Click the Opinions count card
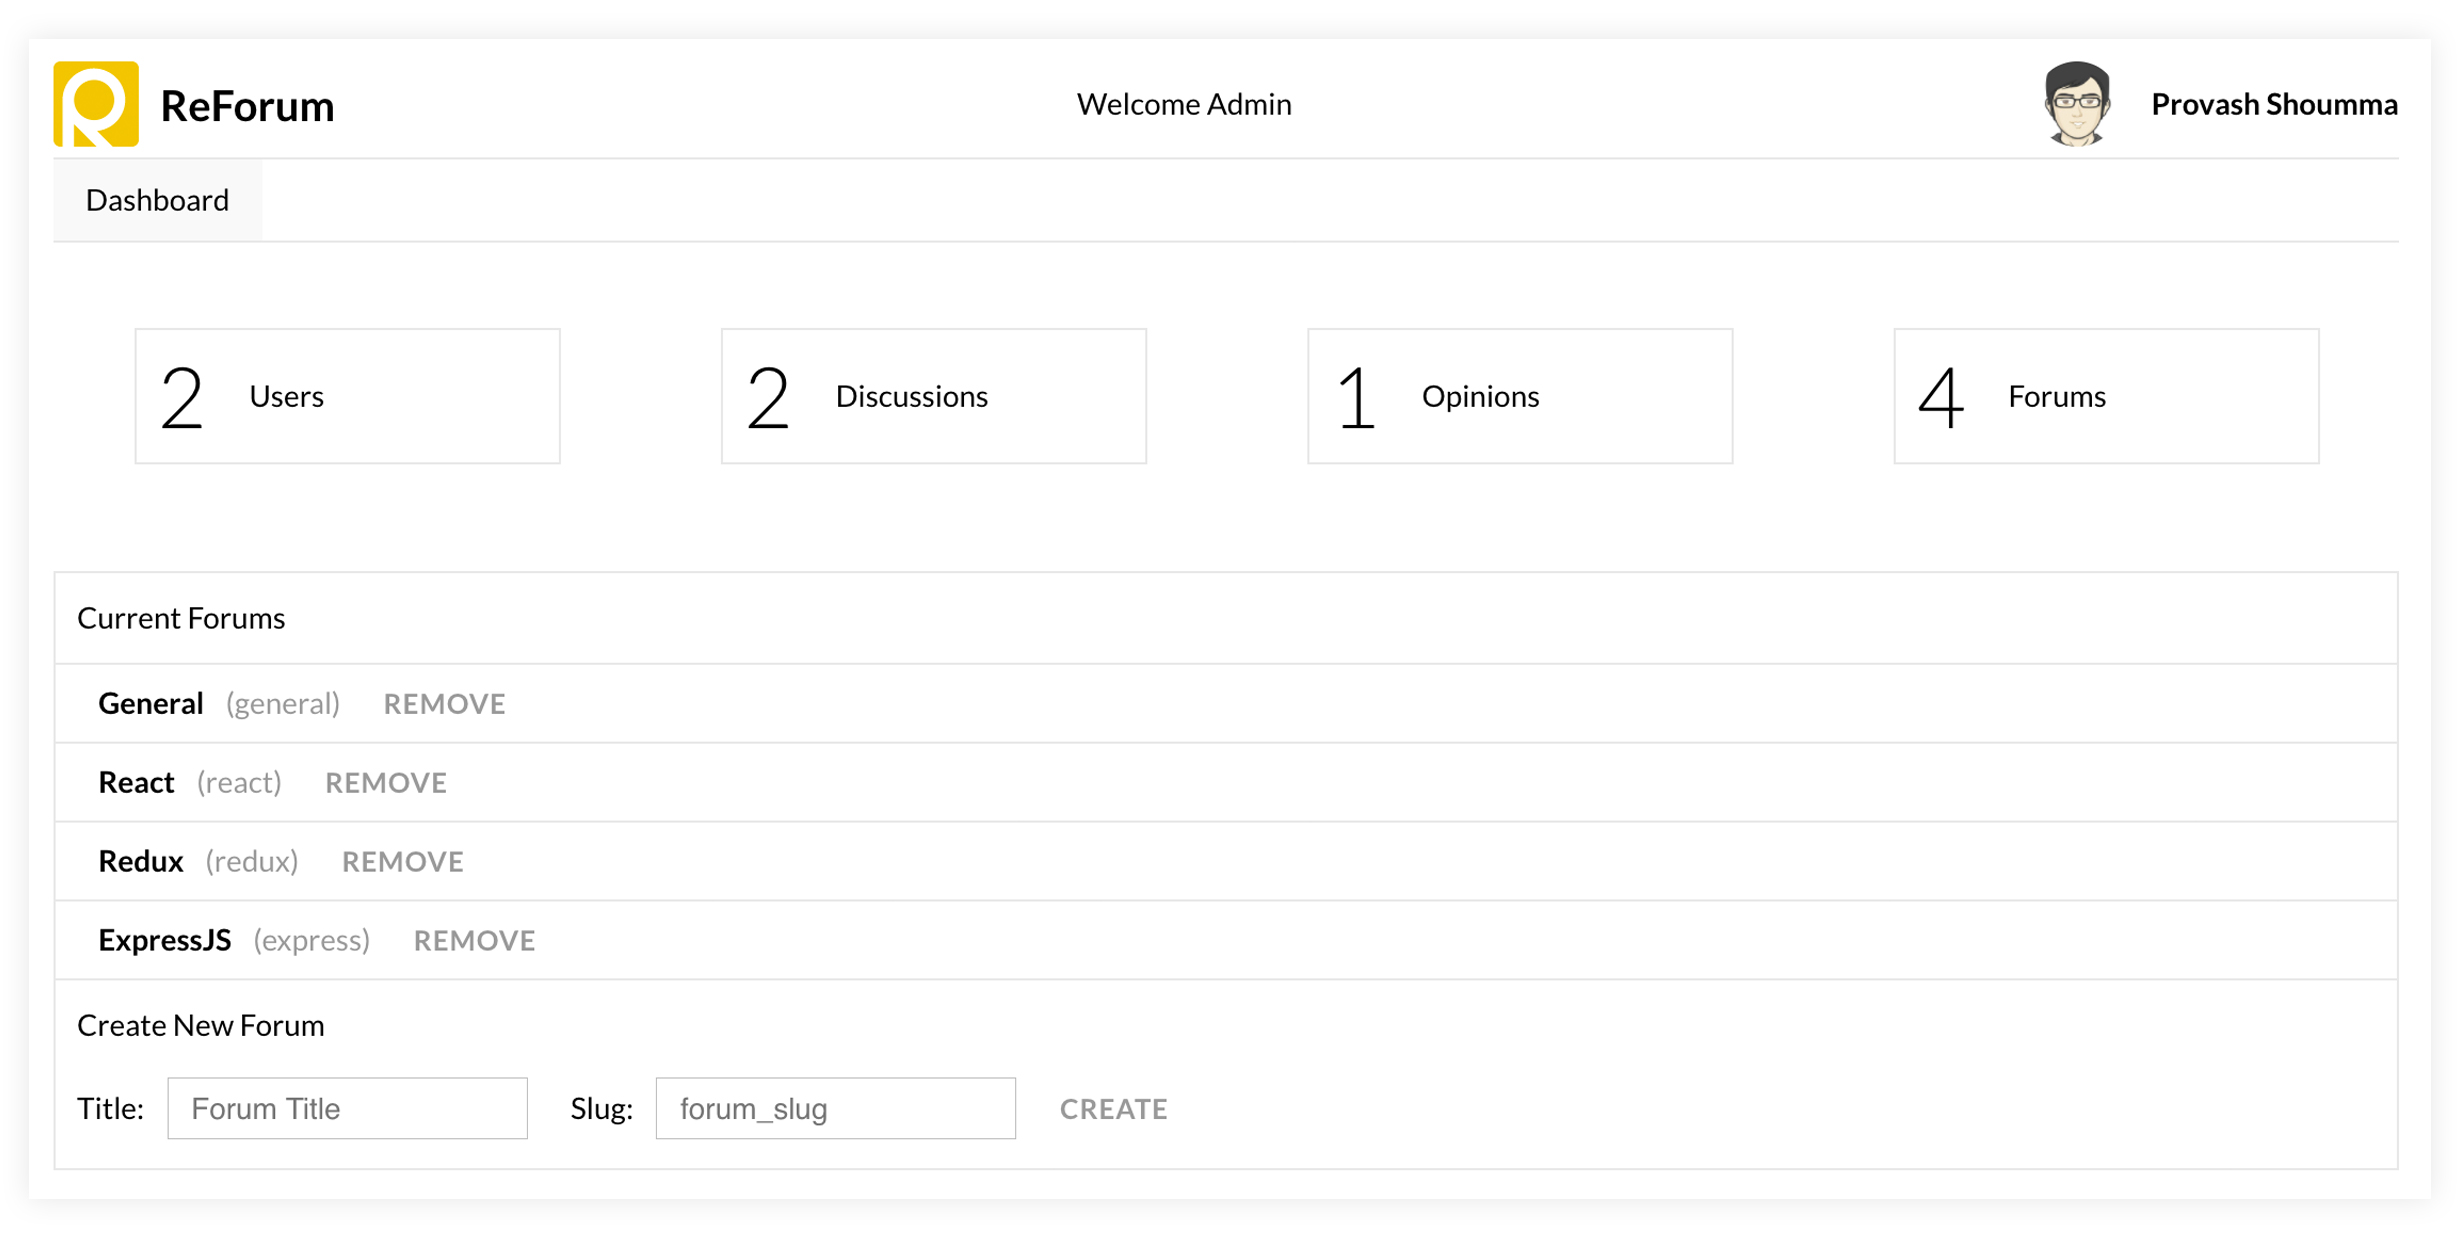Viewport: 2462px width, 1240px height. pyautogui.click(x=1519, y=396)
